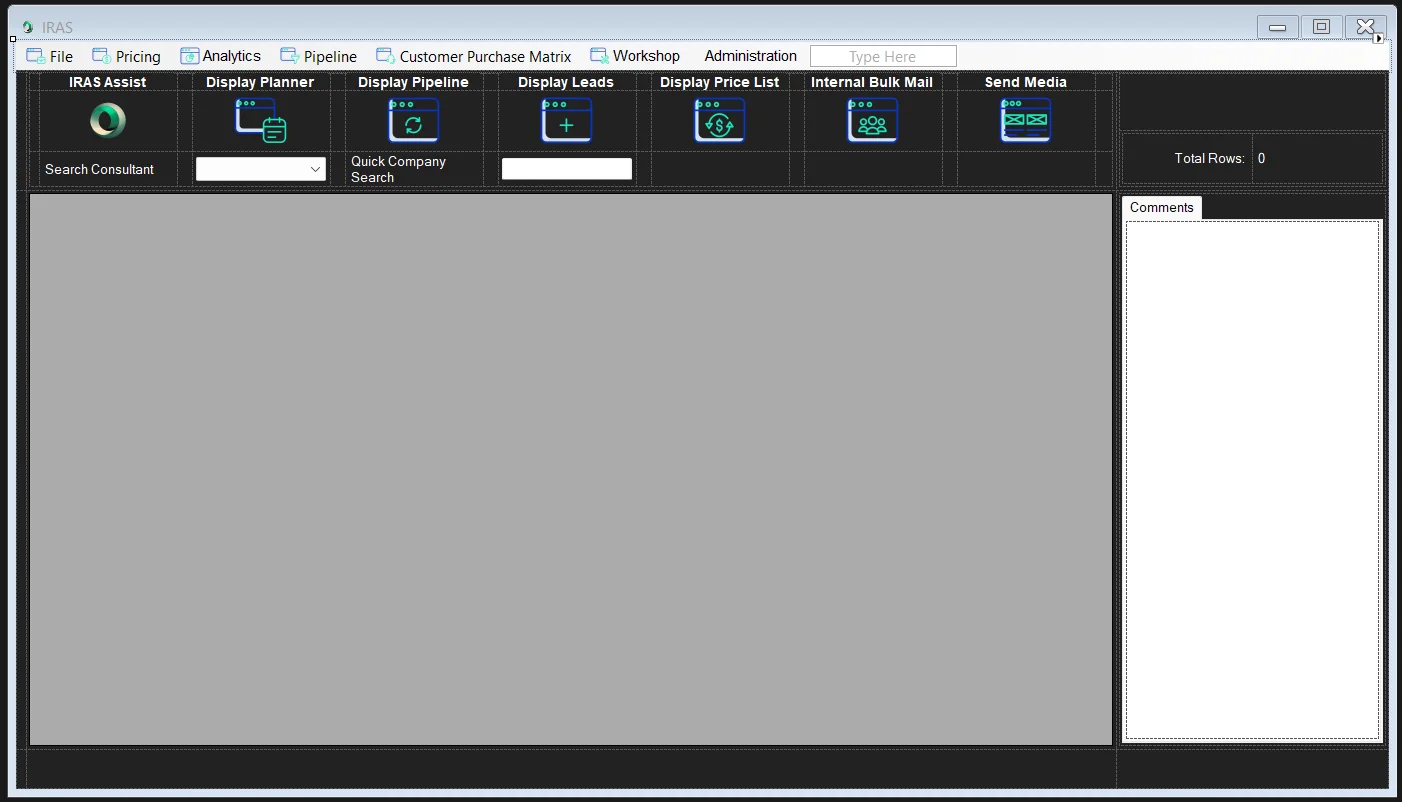The height and width of the screenshot is (802, 1402).
Task: Open the File menu
Action: click(50, 57)
